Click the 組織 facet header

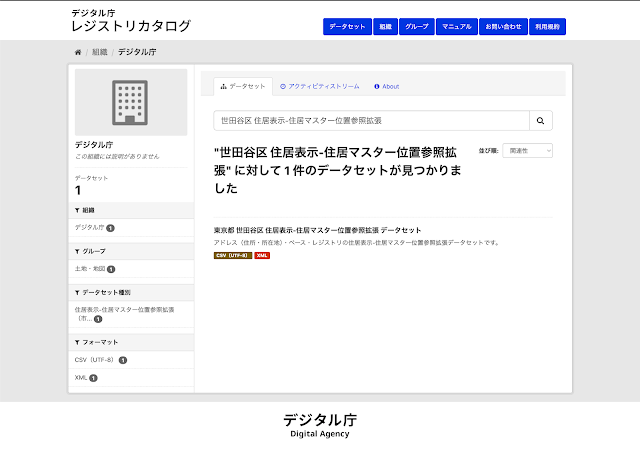coord(131,210)
